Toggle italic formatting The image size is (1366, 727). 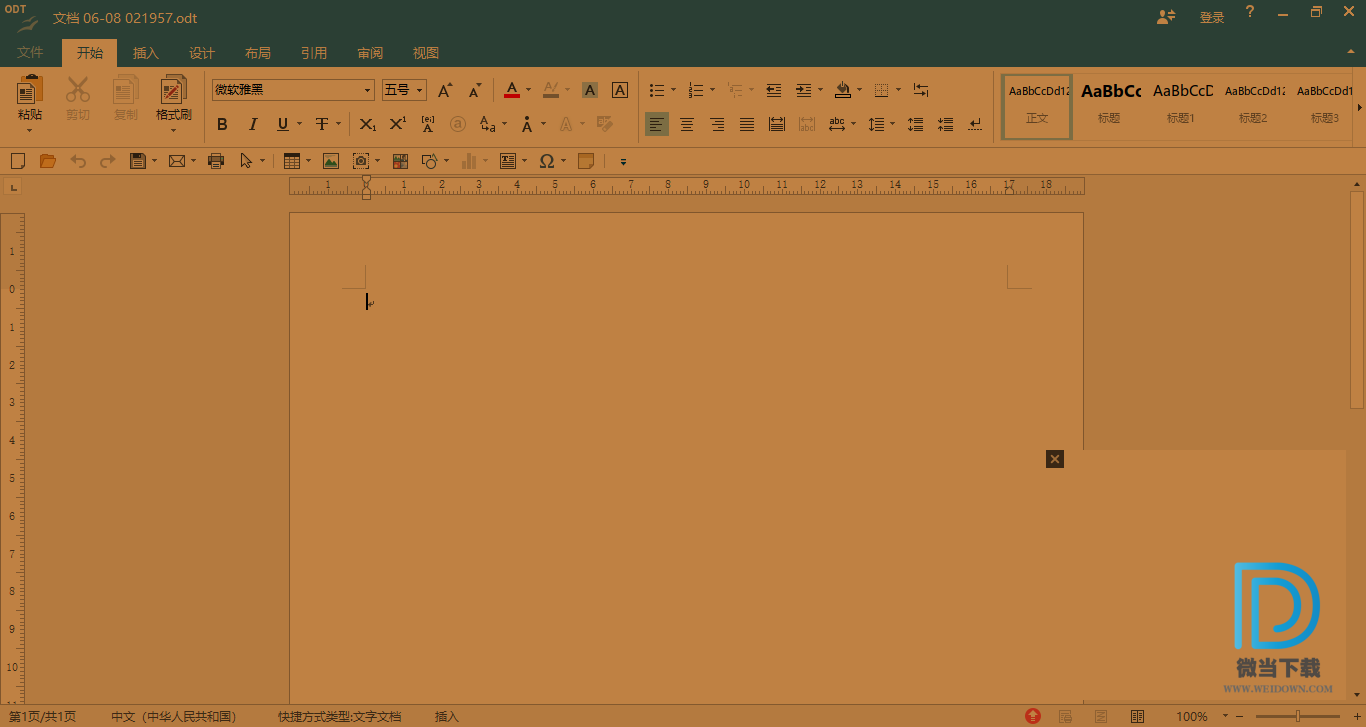click(253, 124)
